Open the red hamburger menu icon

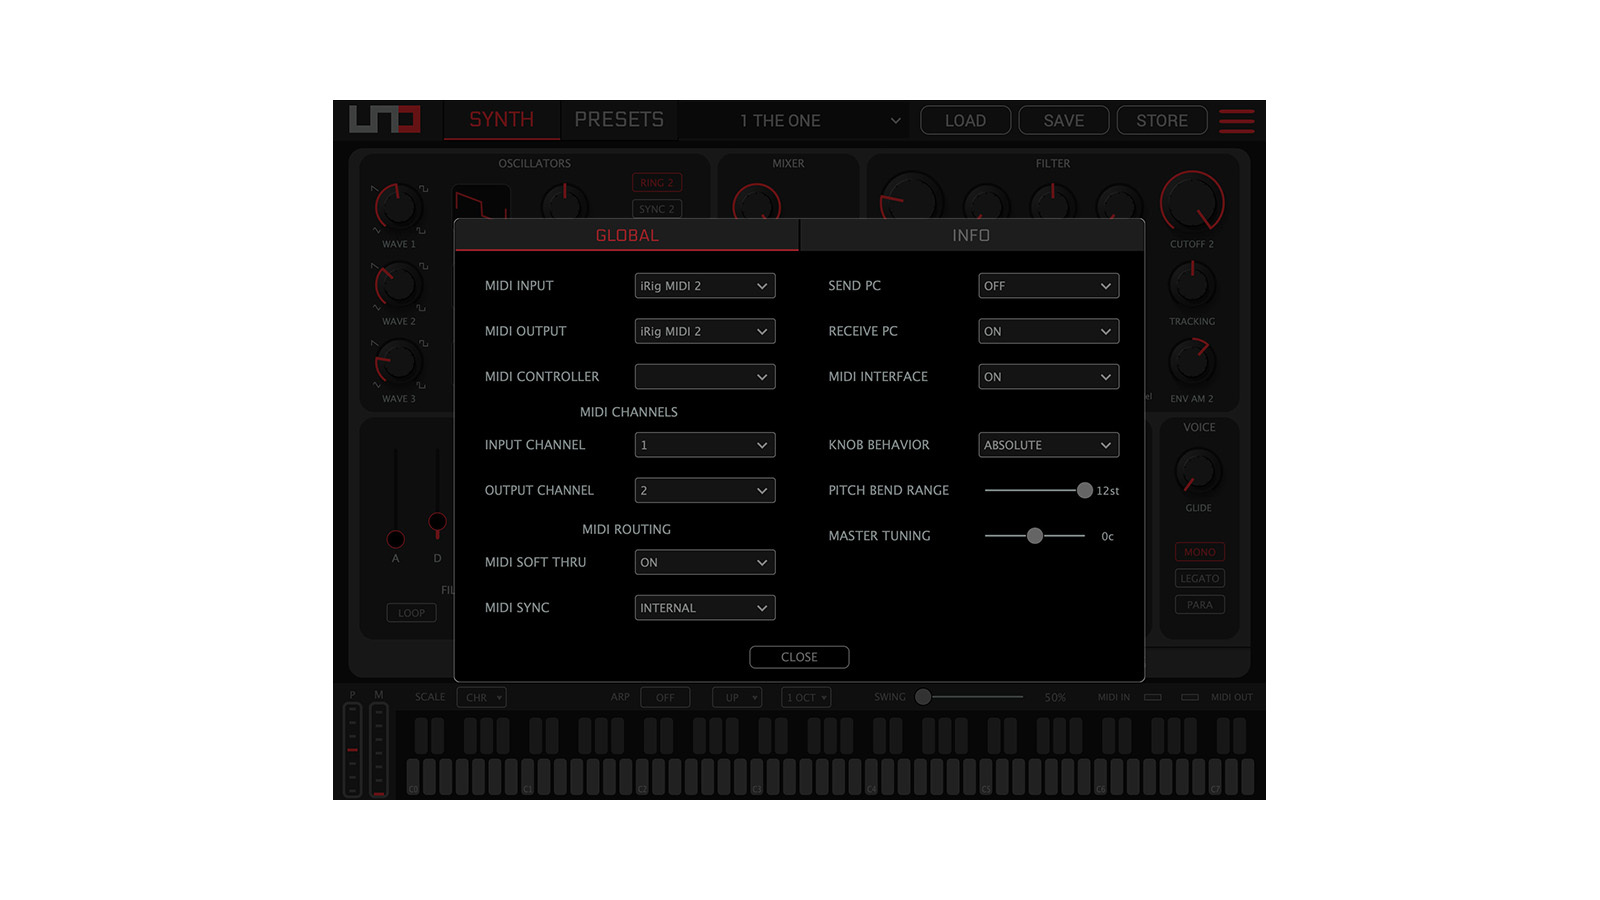point(1236,121)
